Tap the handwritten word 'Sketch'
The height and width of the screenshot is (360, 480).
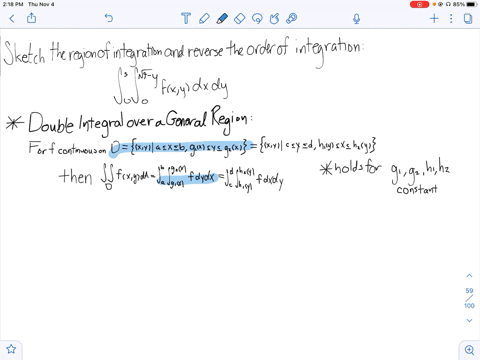coord(24,53)
